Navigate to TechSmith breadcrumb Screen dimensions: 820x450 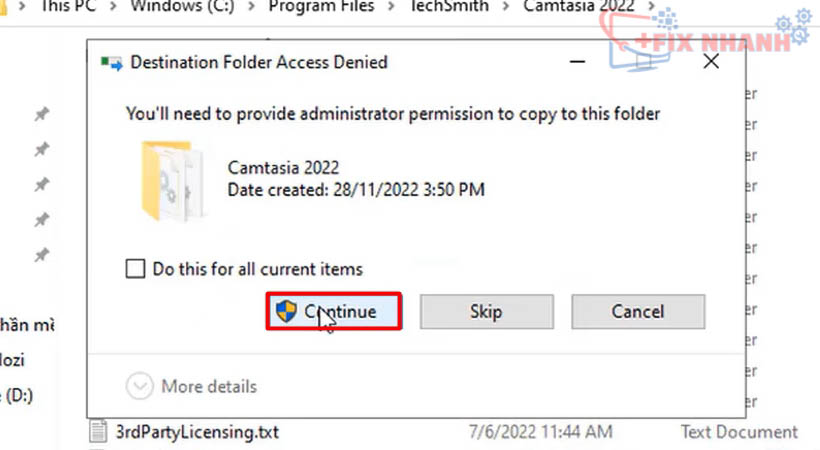[449, 6]
